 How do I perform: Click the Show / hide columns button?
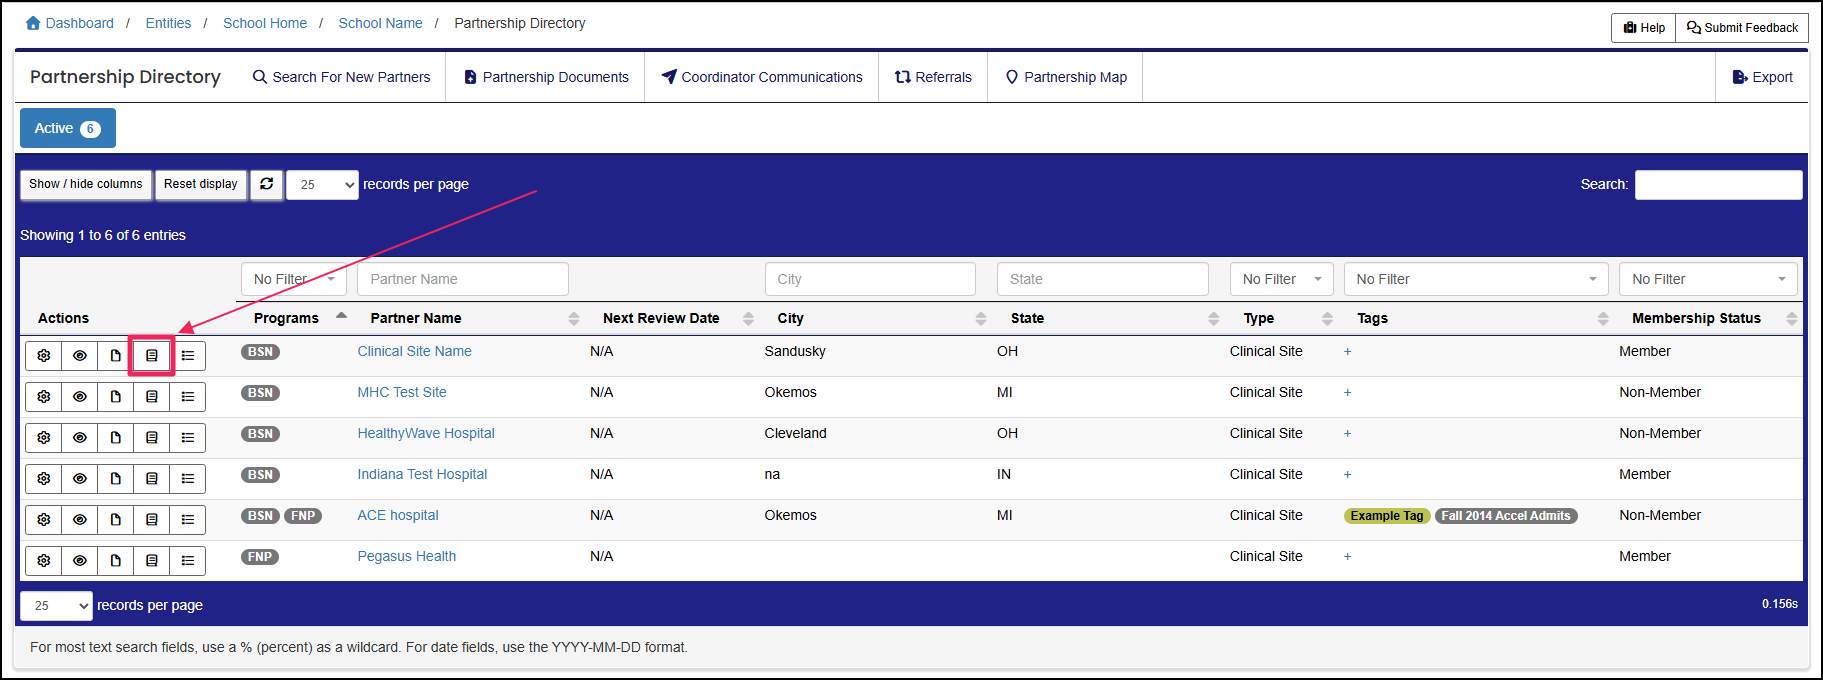[x=86, y=185]
